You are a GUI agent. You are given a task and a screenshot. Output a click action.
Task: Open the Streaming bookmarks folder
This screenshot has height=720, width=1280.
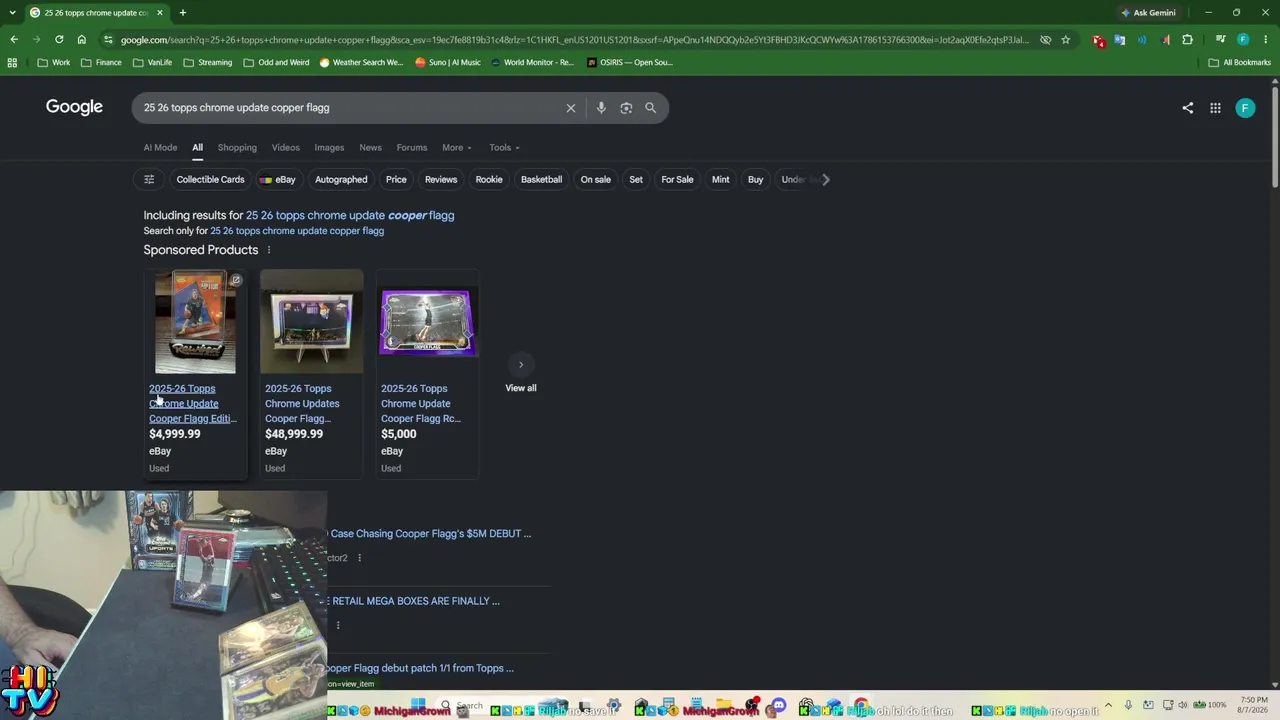208,62
